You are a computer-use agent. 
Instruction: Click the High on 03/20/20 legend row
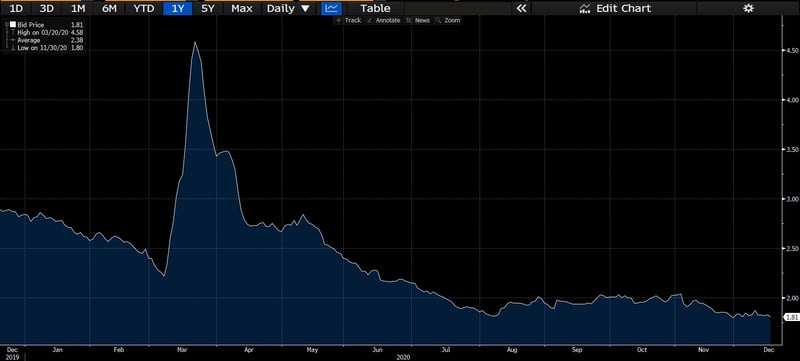coord(50,32)
